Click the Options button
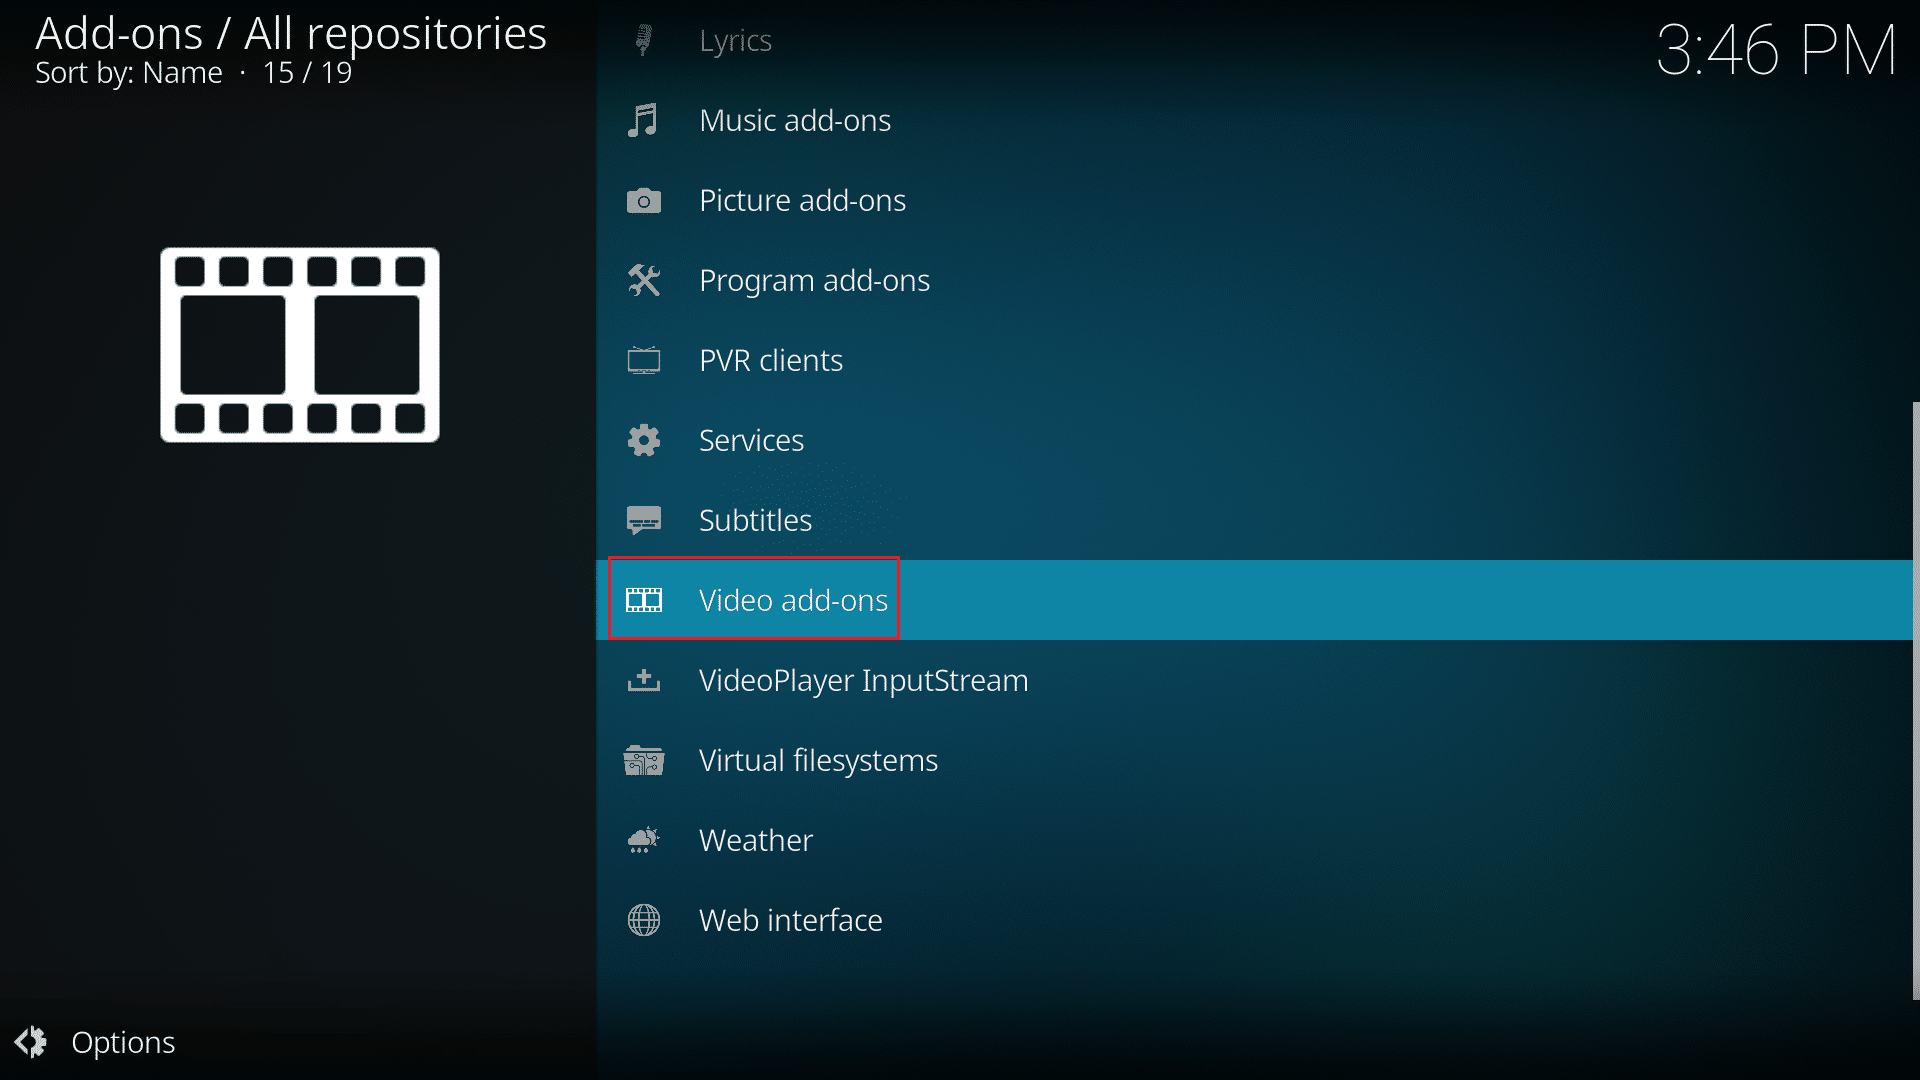This screenshot has height=1080, width=1920. pos(99,1042)
